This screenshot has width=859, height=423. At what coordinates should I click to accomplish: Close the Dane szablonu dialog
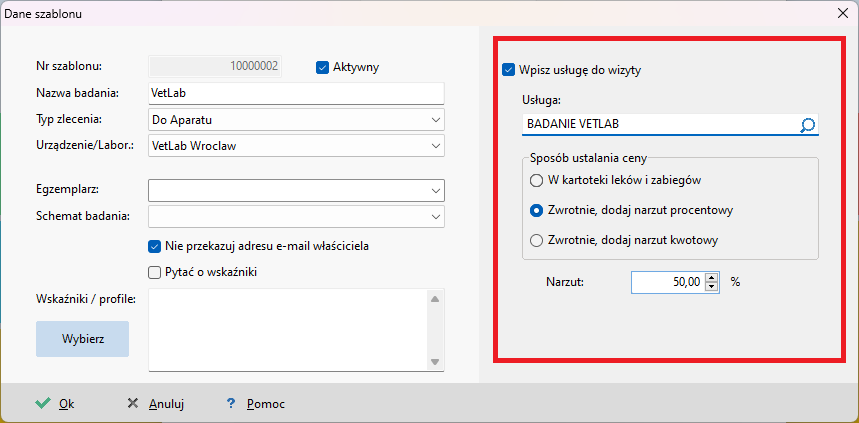[x=843, y=14]
